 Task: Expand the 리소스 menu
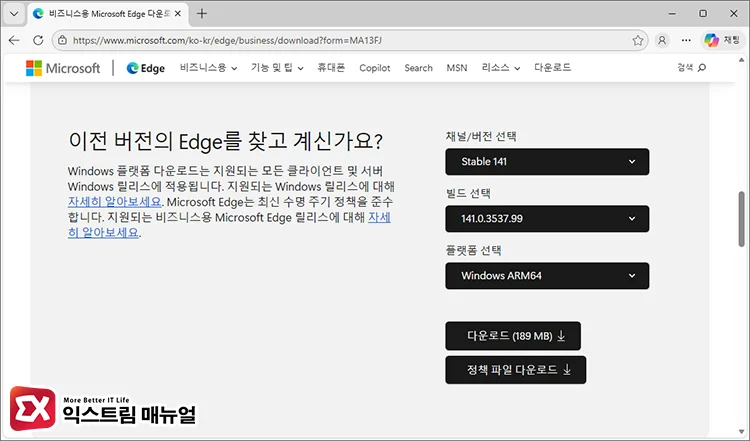(x=501, y=68)
